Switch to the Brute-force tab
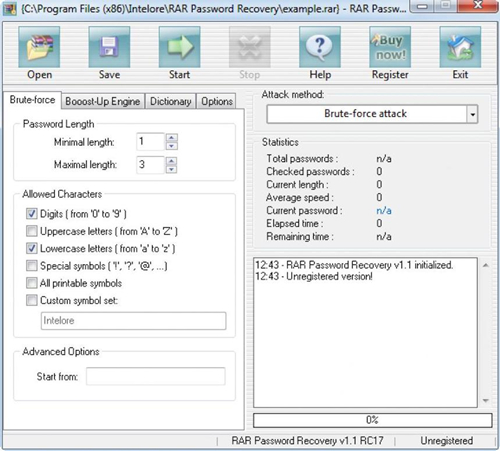Screen dimensions: 500x451 (x=32, y=100)
